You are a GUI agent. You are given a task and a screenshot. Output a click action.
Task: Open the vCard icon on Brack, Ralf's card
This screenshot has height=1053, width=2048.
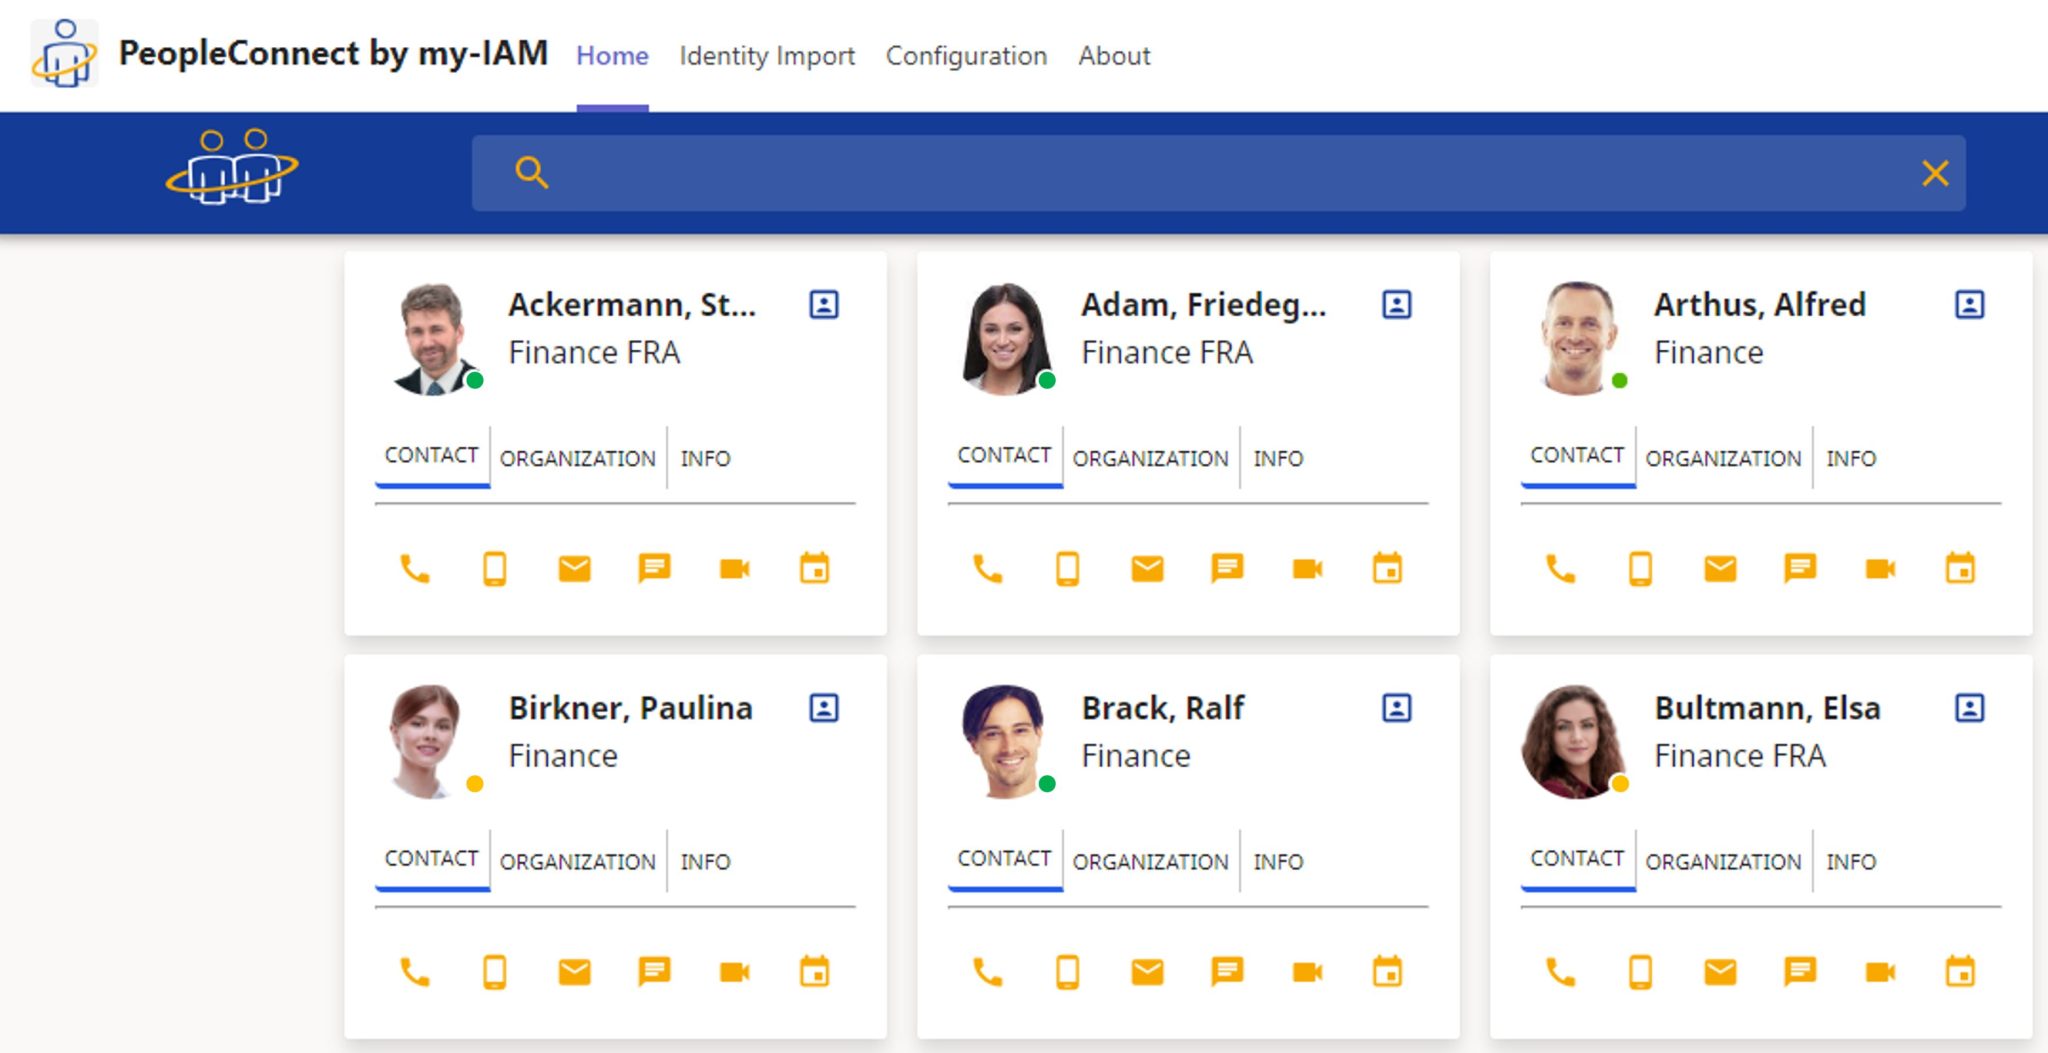pos(1396,707)
